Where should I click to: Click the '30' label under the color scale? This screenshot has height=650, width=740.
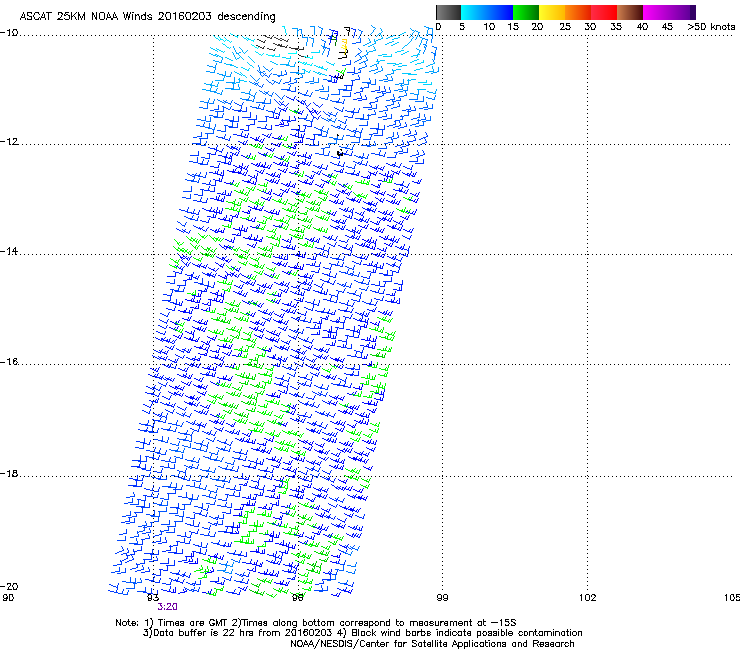click(x=590, y=27)
